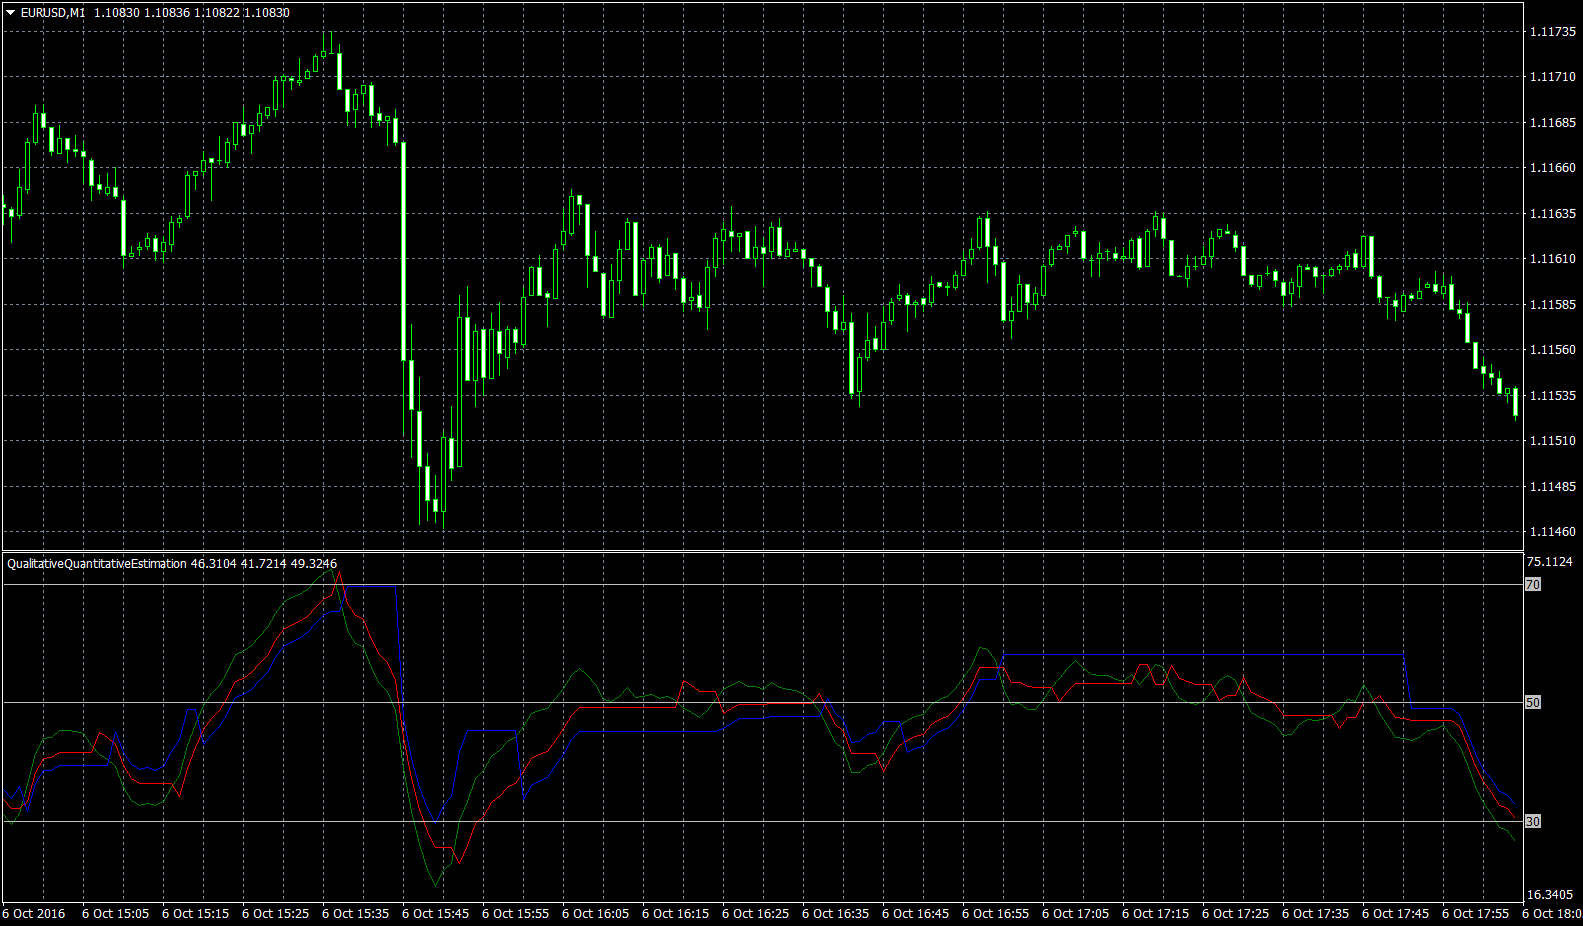1583x926 pixels.
Task: Click the 1.11460 price axis label
Action: point(1552,532)
